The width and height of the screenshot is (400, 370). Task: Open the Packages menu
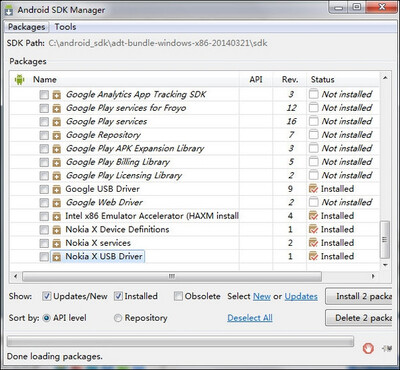[x=27, y=27]
